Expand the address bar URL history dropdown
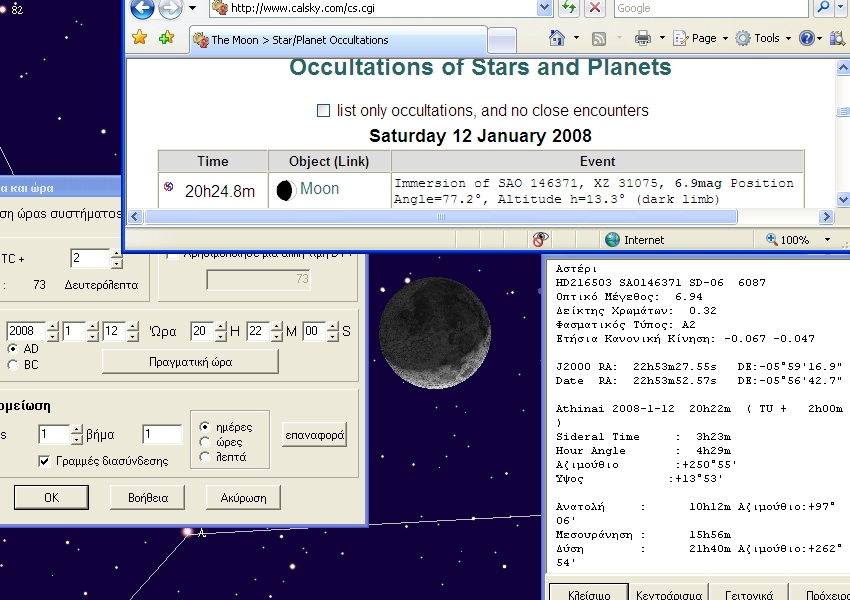 point(544,8)
